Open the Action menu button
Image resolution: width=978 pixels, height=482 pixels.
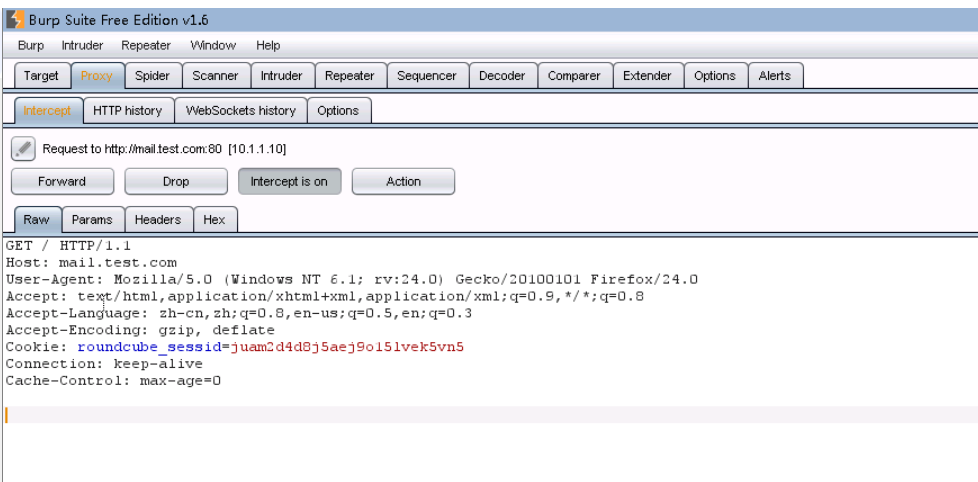(x=404, y=181)
